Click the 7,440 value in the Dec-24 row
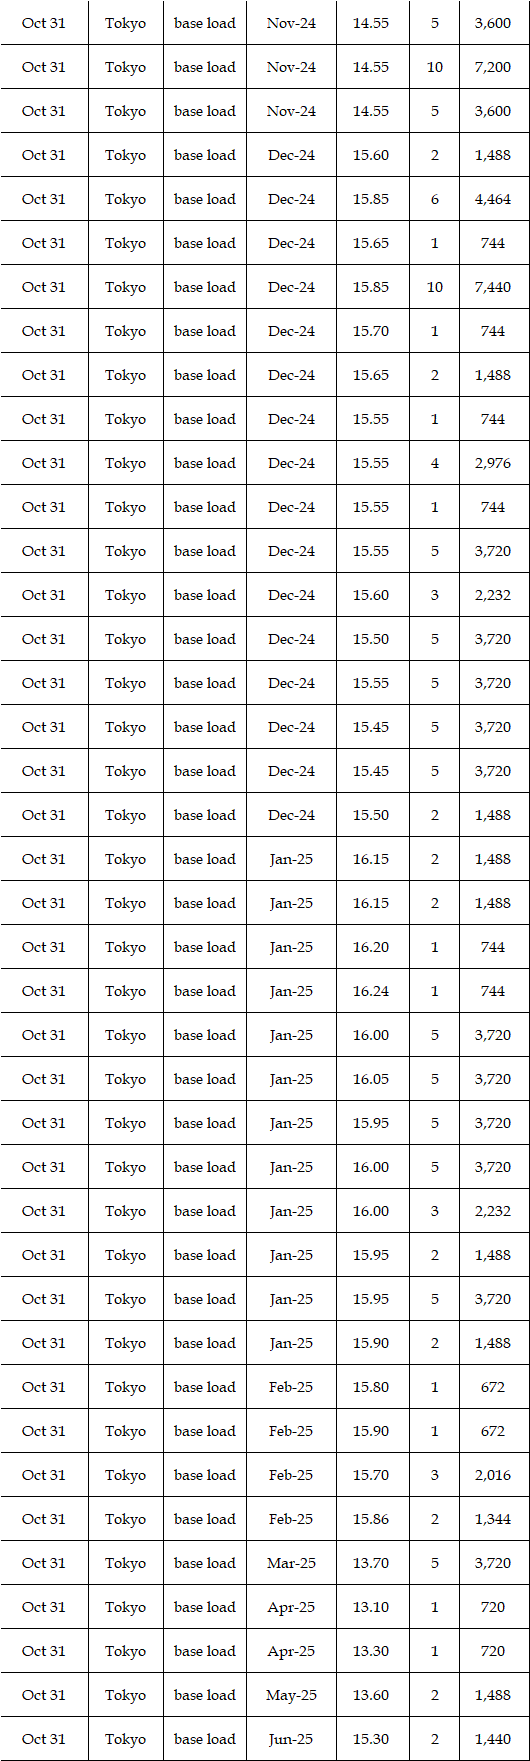The height and width of the screenshot is (1761, 530). (493, 287)
